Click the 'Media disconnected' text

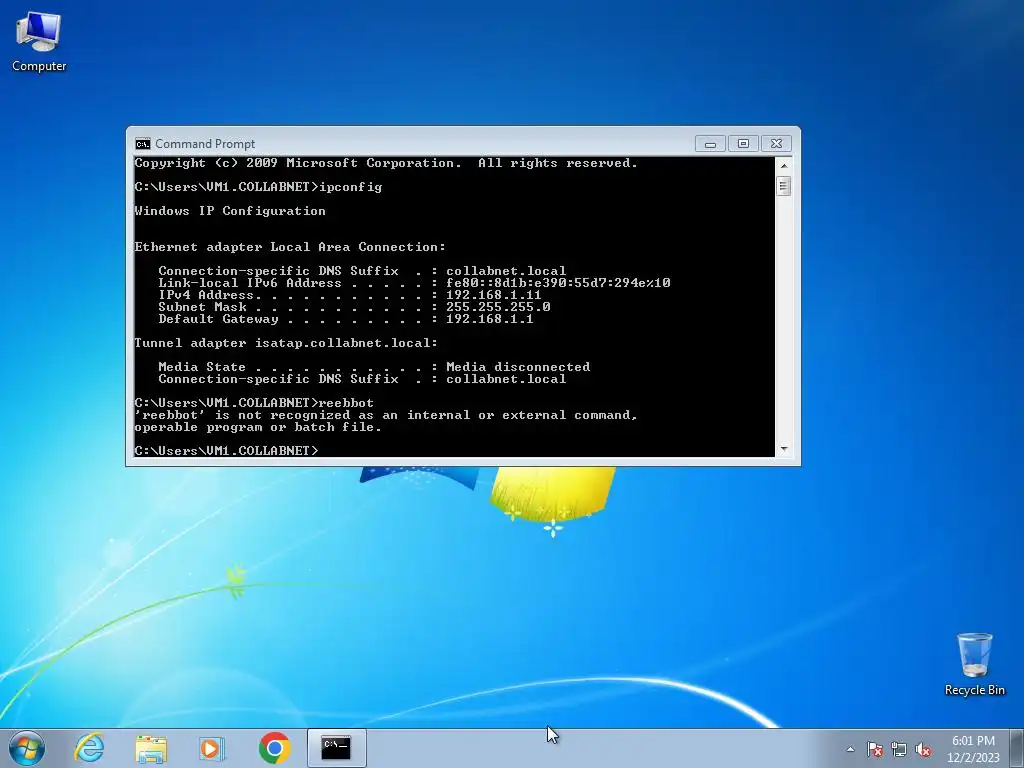[x=518, y=367]
